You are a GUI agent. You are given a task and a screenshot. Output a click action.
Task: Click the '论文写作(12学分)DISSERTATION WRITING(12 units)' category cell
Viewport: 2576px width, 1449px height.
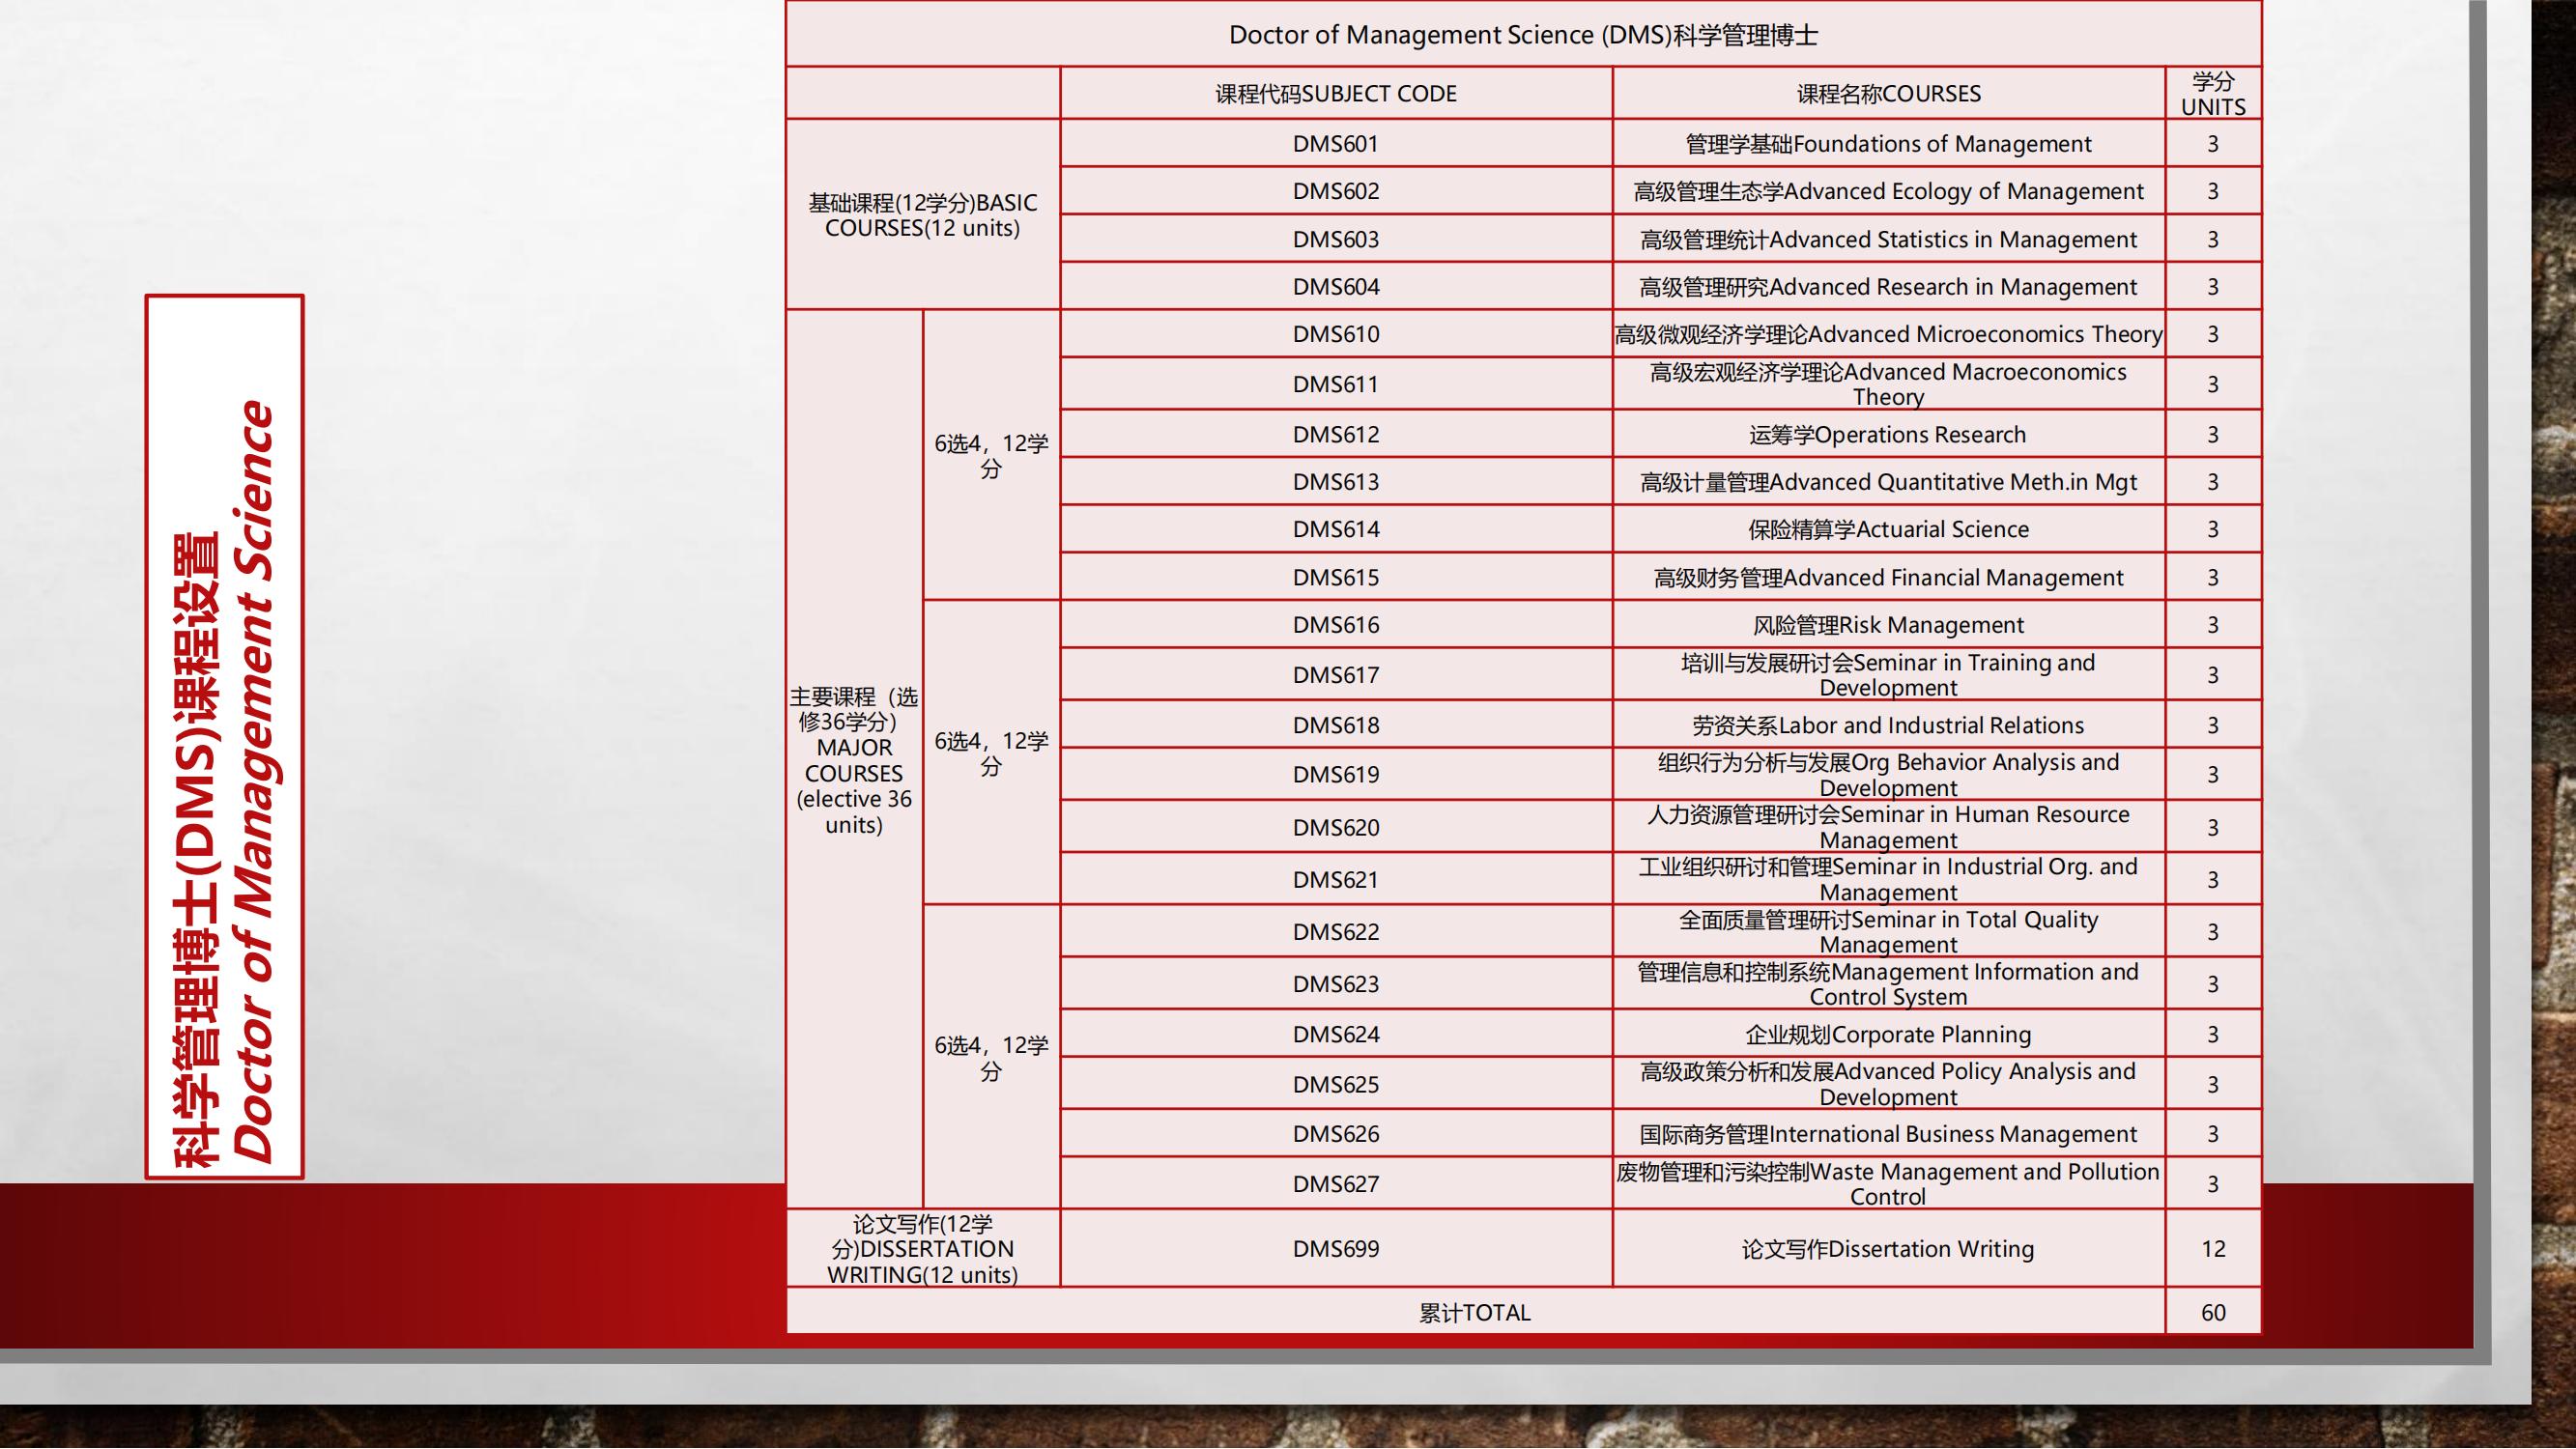click(923, 1248)
